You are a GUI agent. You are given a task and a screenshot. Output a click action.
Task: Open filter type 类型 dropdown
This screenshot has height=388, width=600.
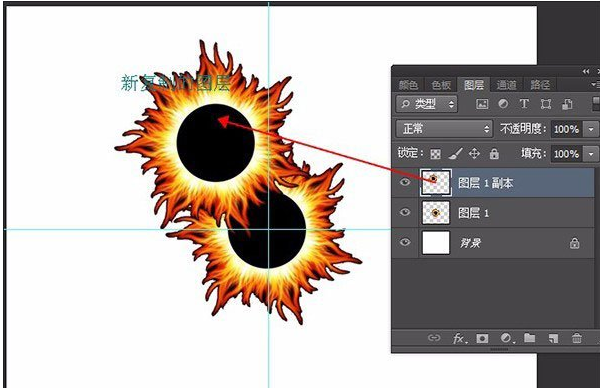tap(426, 104)
